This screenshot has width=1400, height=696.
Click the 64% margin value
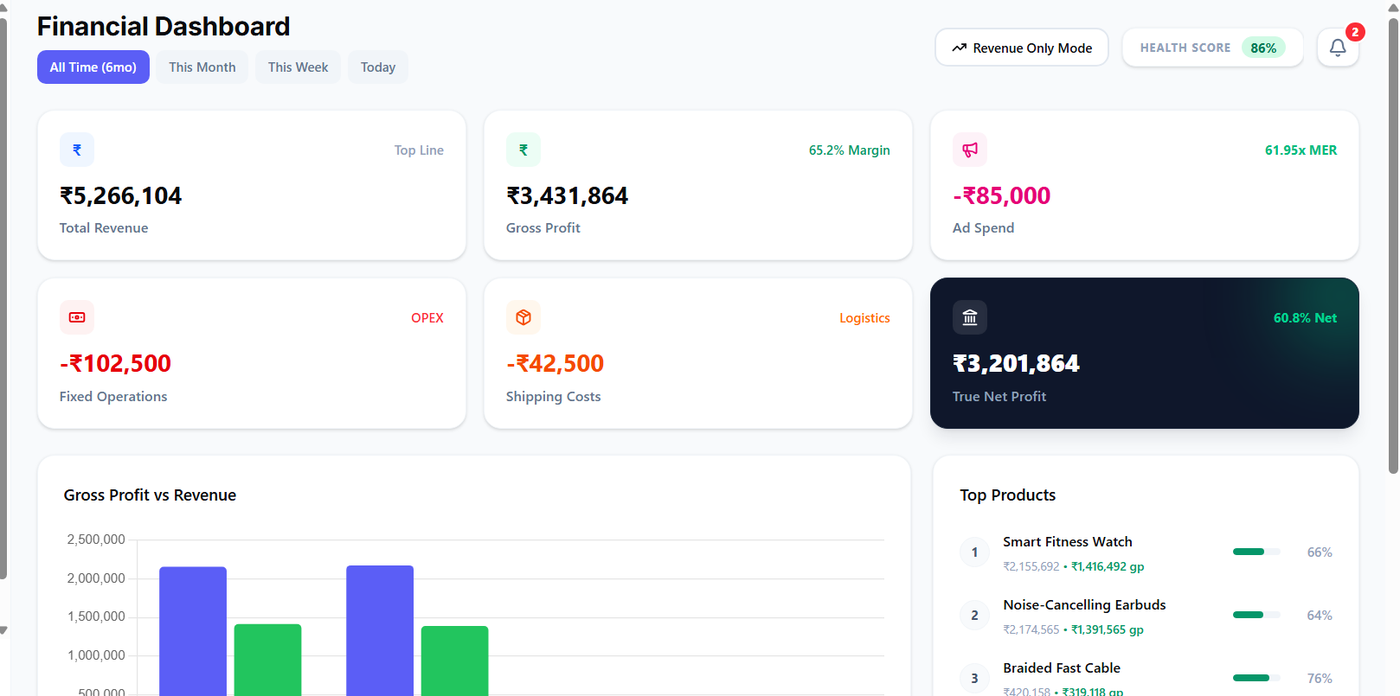(1320, 615)
